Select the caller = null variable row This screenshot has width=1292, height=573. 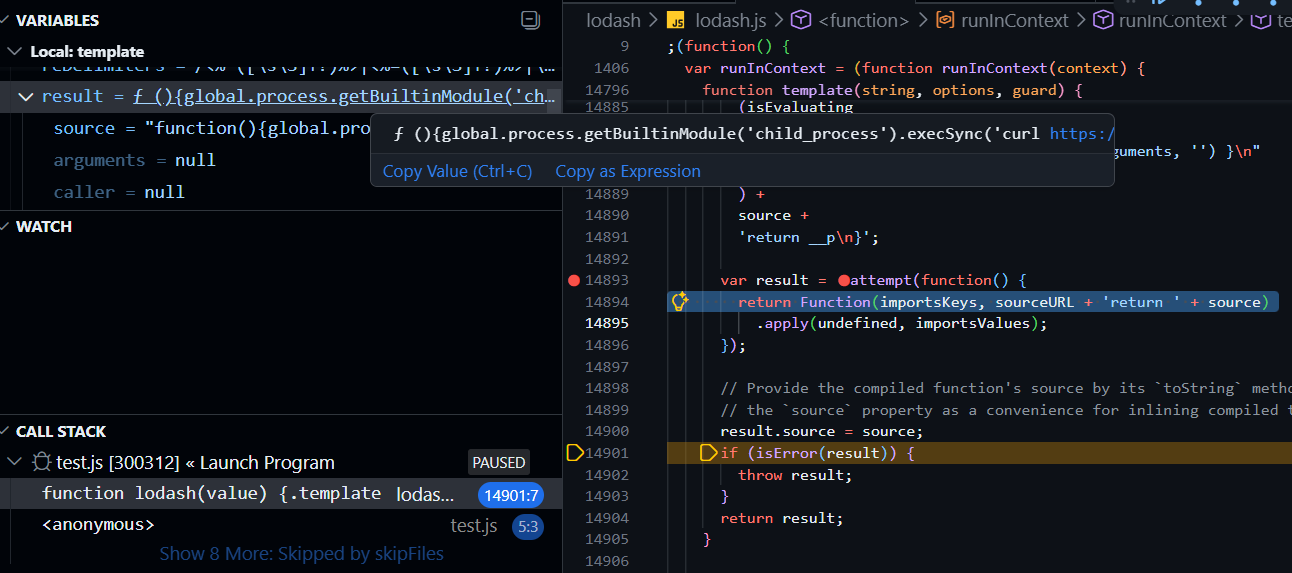(x=281, y=192)
